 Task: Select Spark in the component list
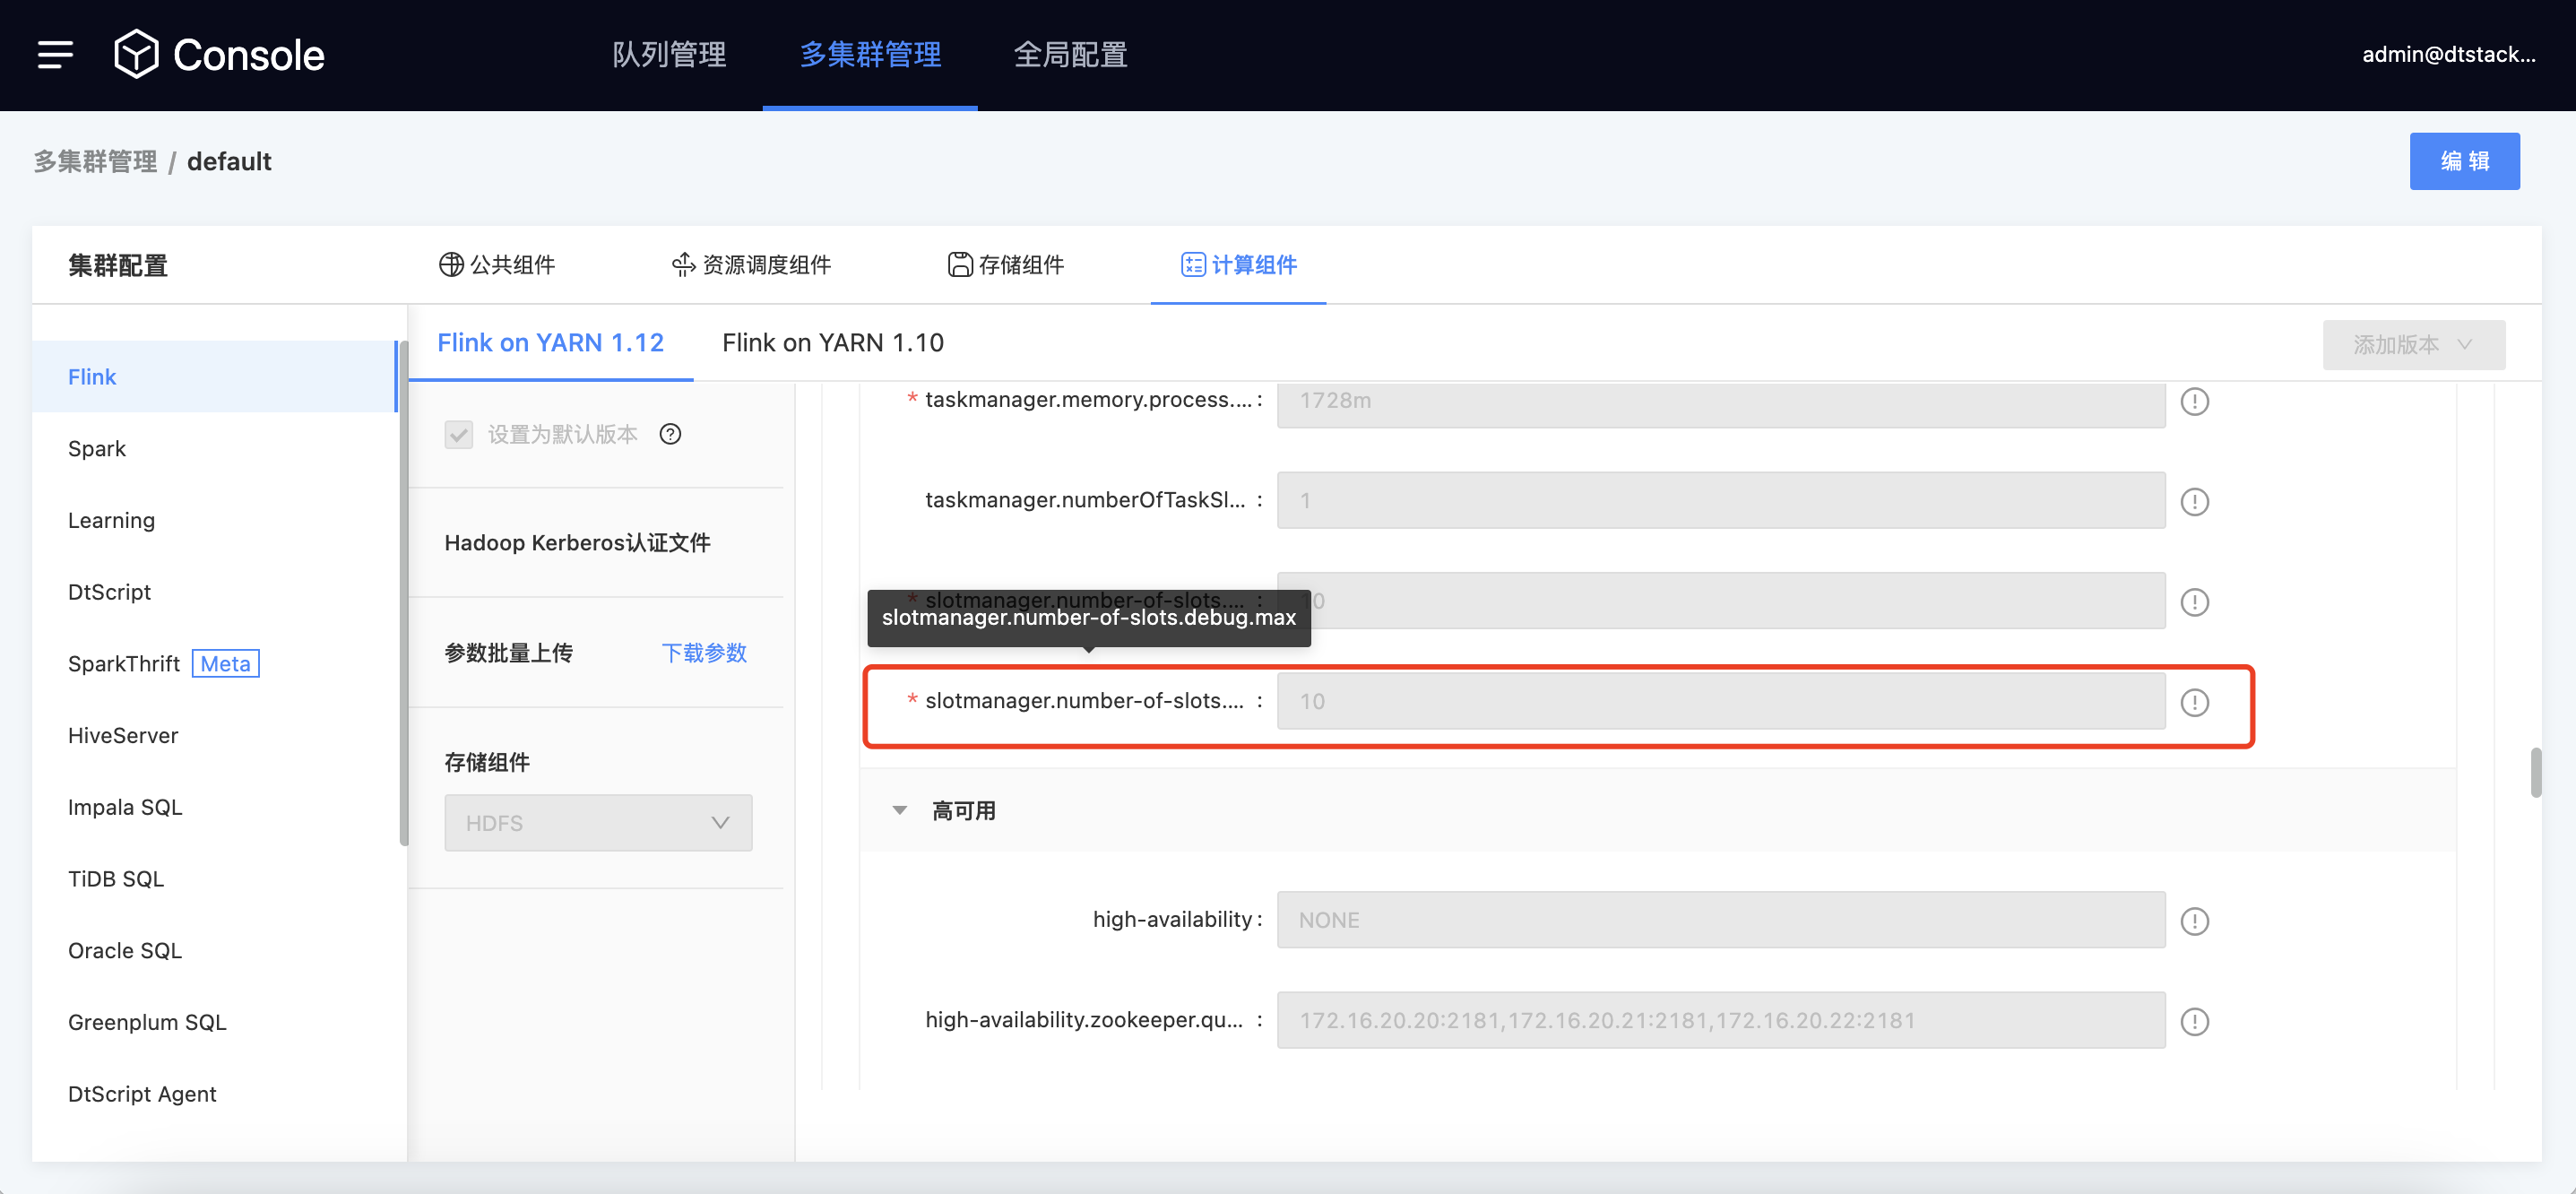click(x=214, y=448)
